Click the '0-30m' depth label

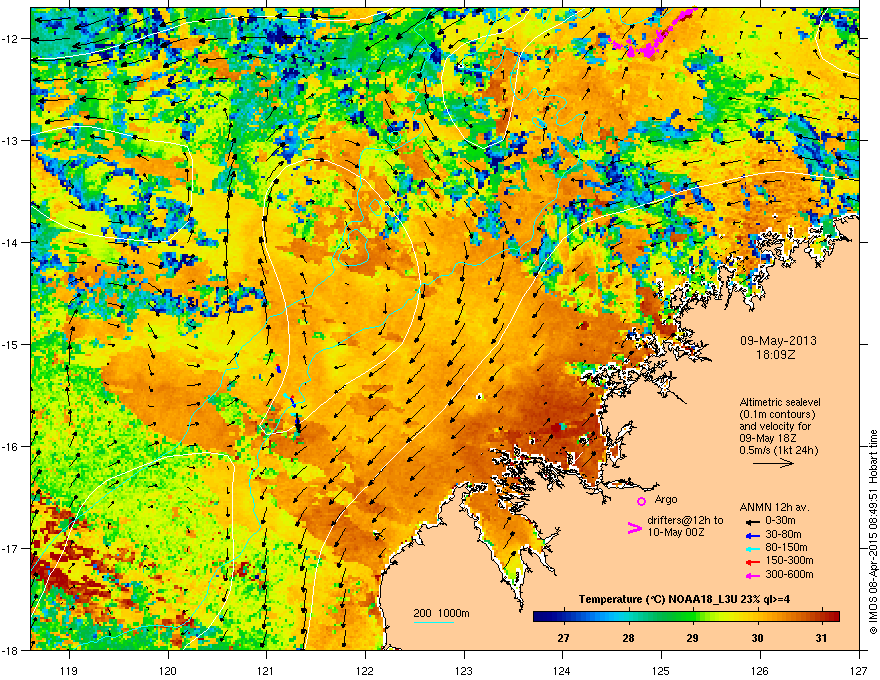tap(780, 521)
